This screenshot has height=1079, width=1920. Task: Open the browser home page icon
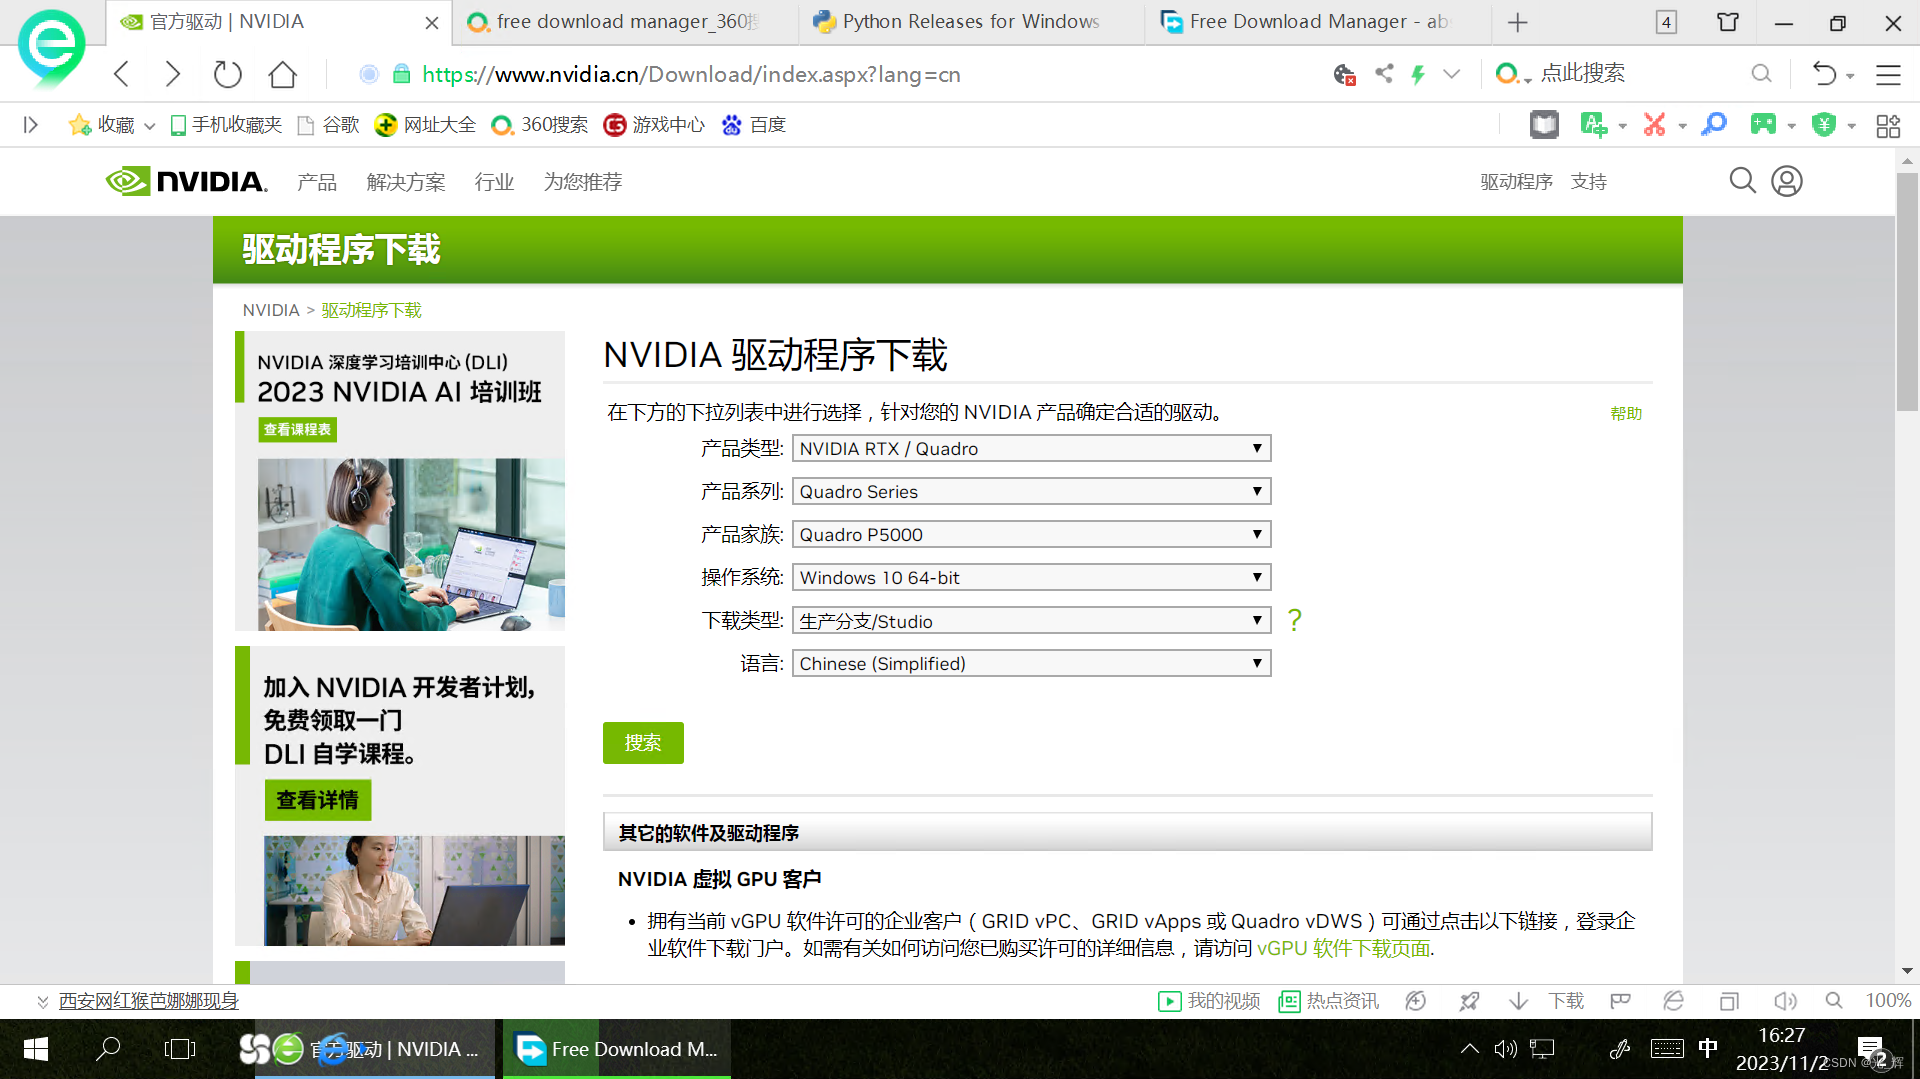(283, 74)
